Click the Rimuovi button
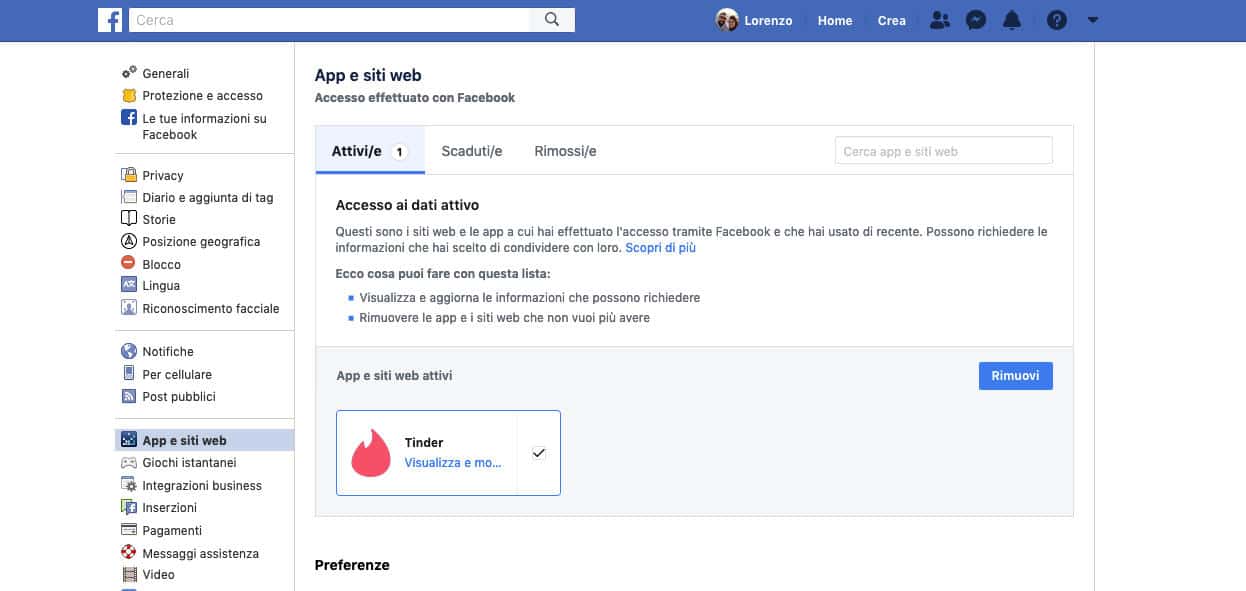The width and height of the screenshot is (1246, 591). point(1015,376)
